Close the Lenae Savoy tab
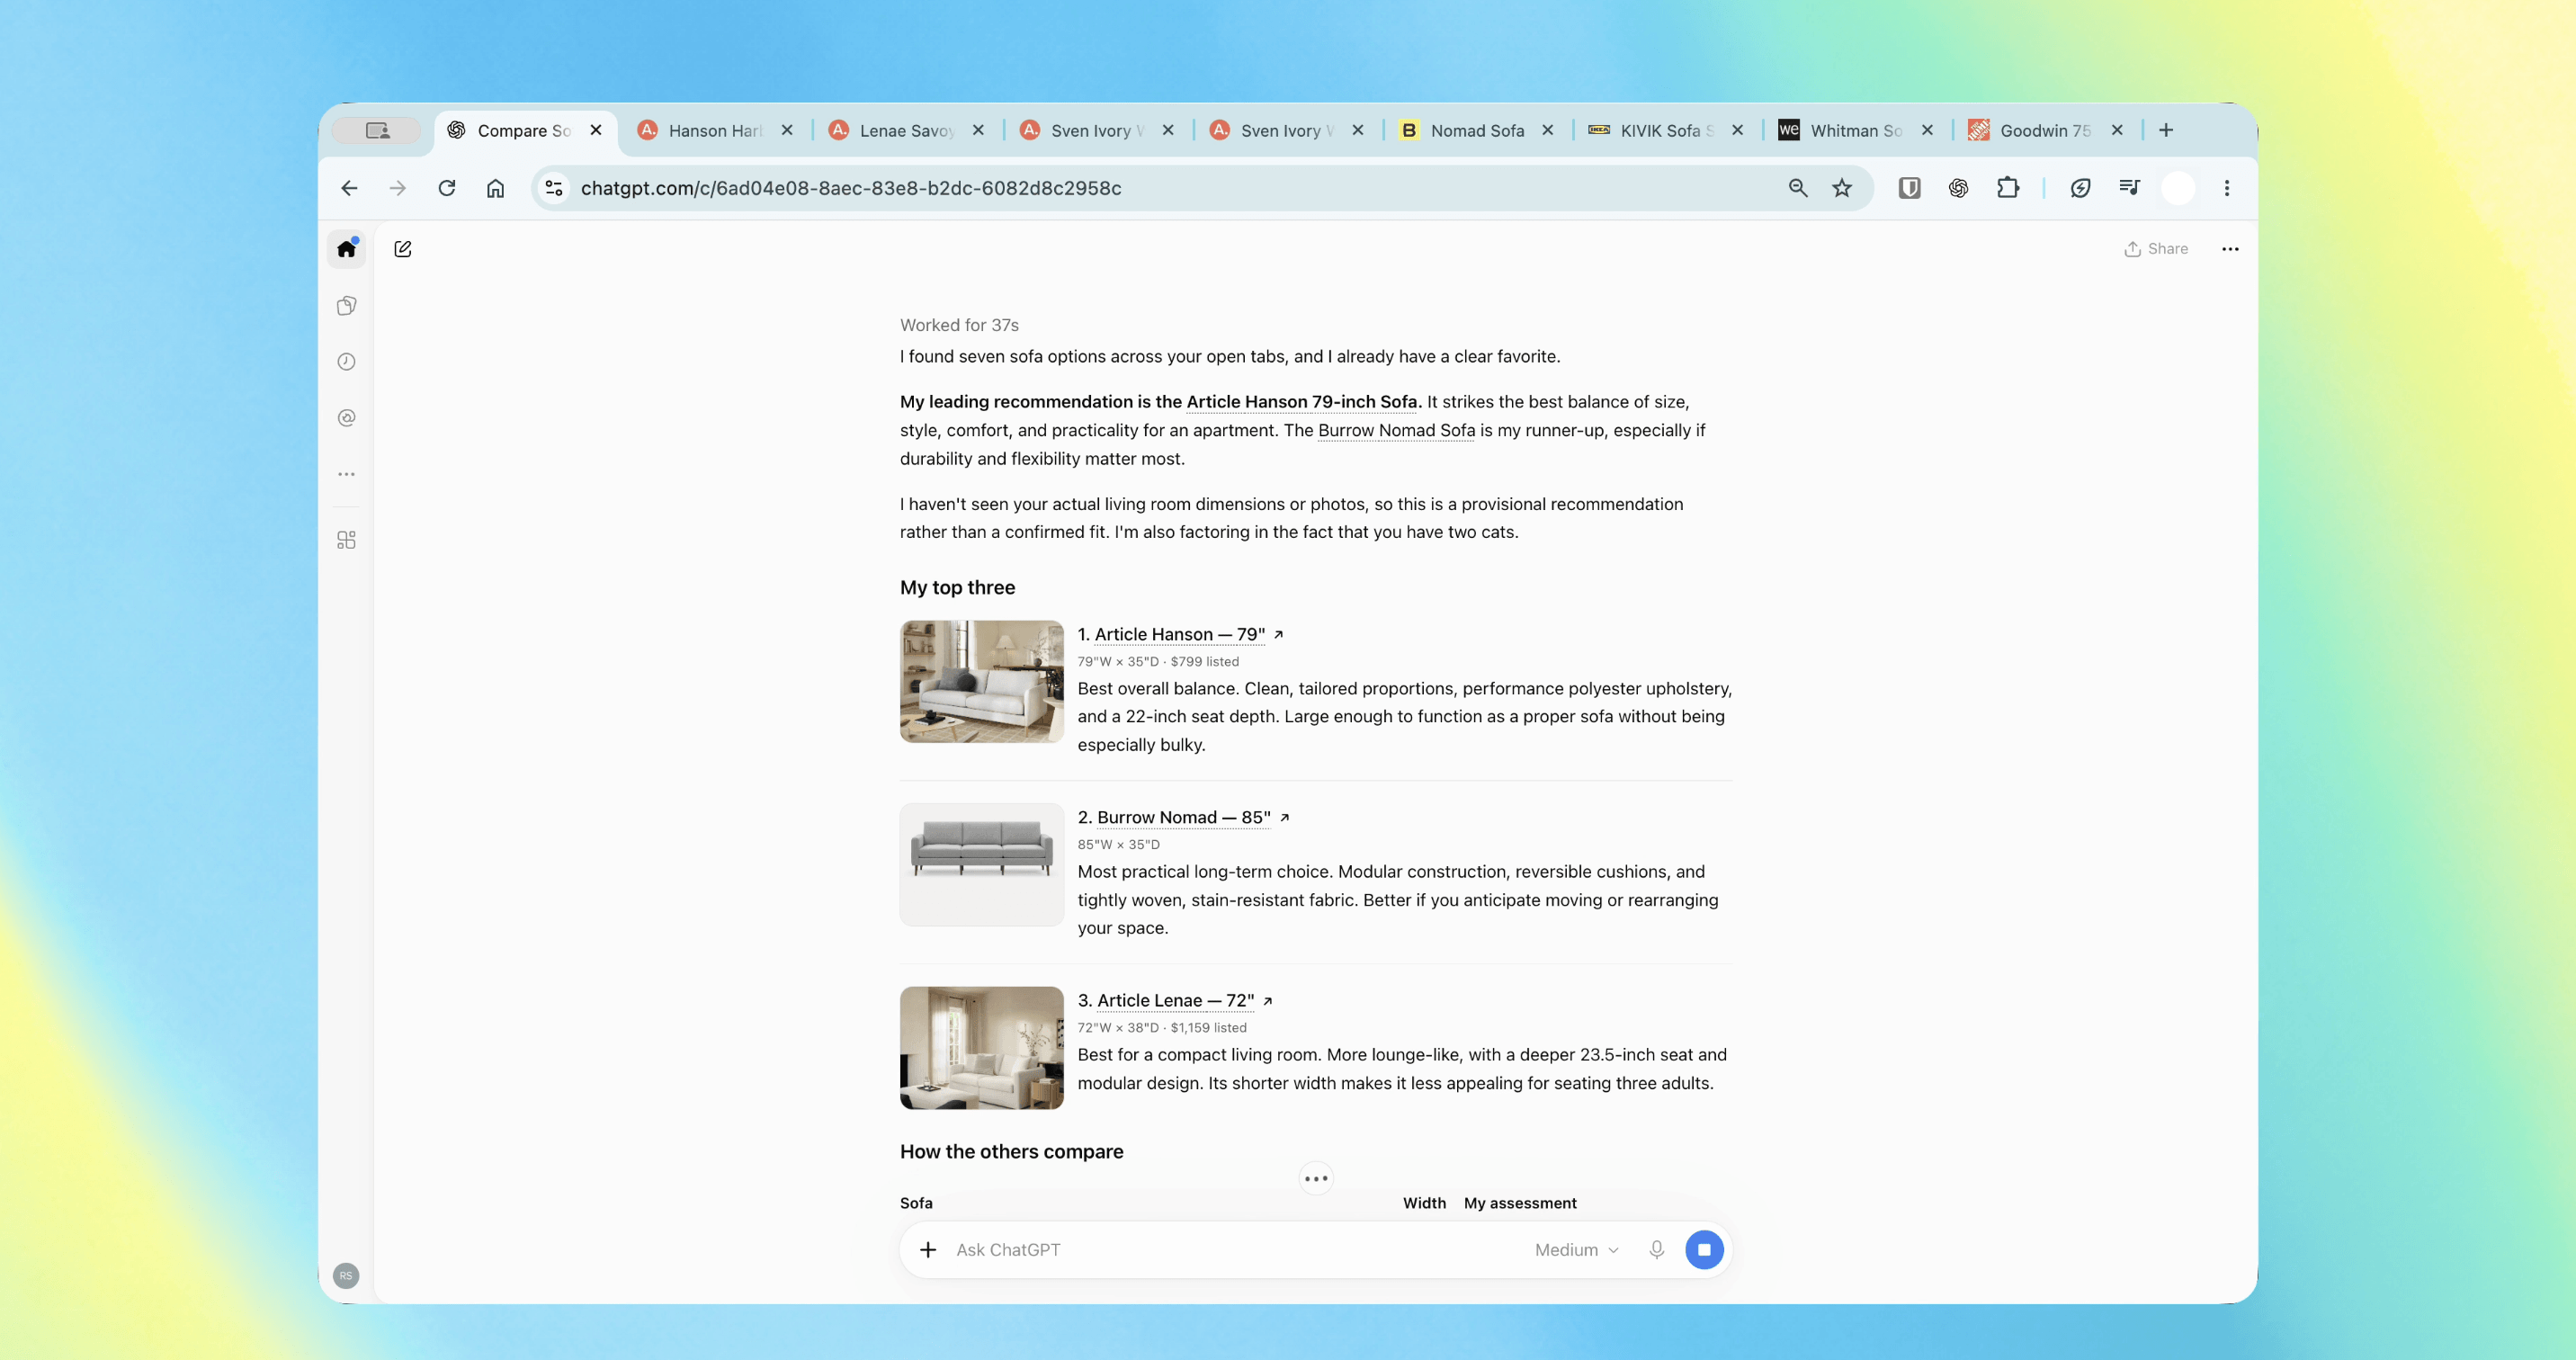The image size is (2576, 1360). point(978,130)
